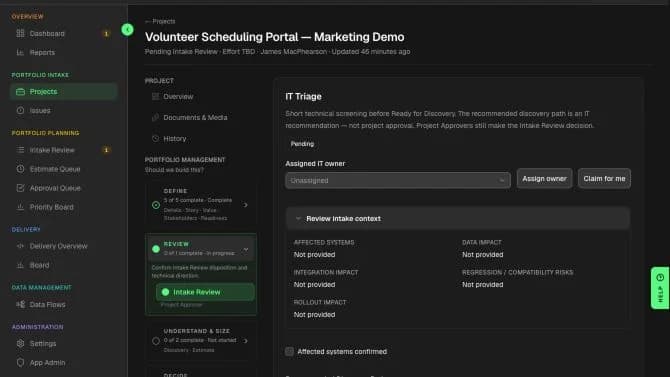This screenshot has height=377, width=670.
Task: Open Reports in the sidebar
Action: coord(63,52)
